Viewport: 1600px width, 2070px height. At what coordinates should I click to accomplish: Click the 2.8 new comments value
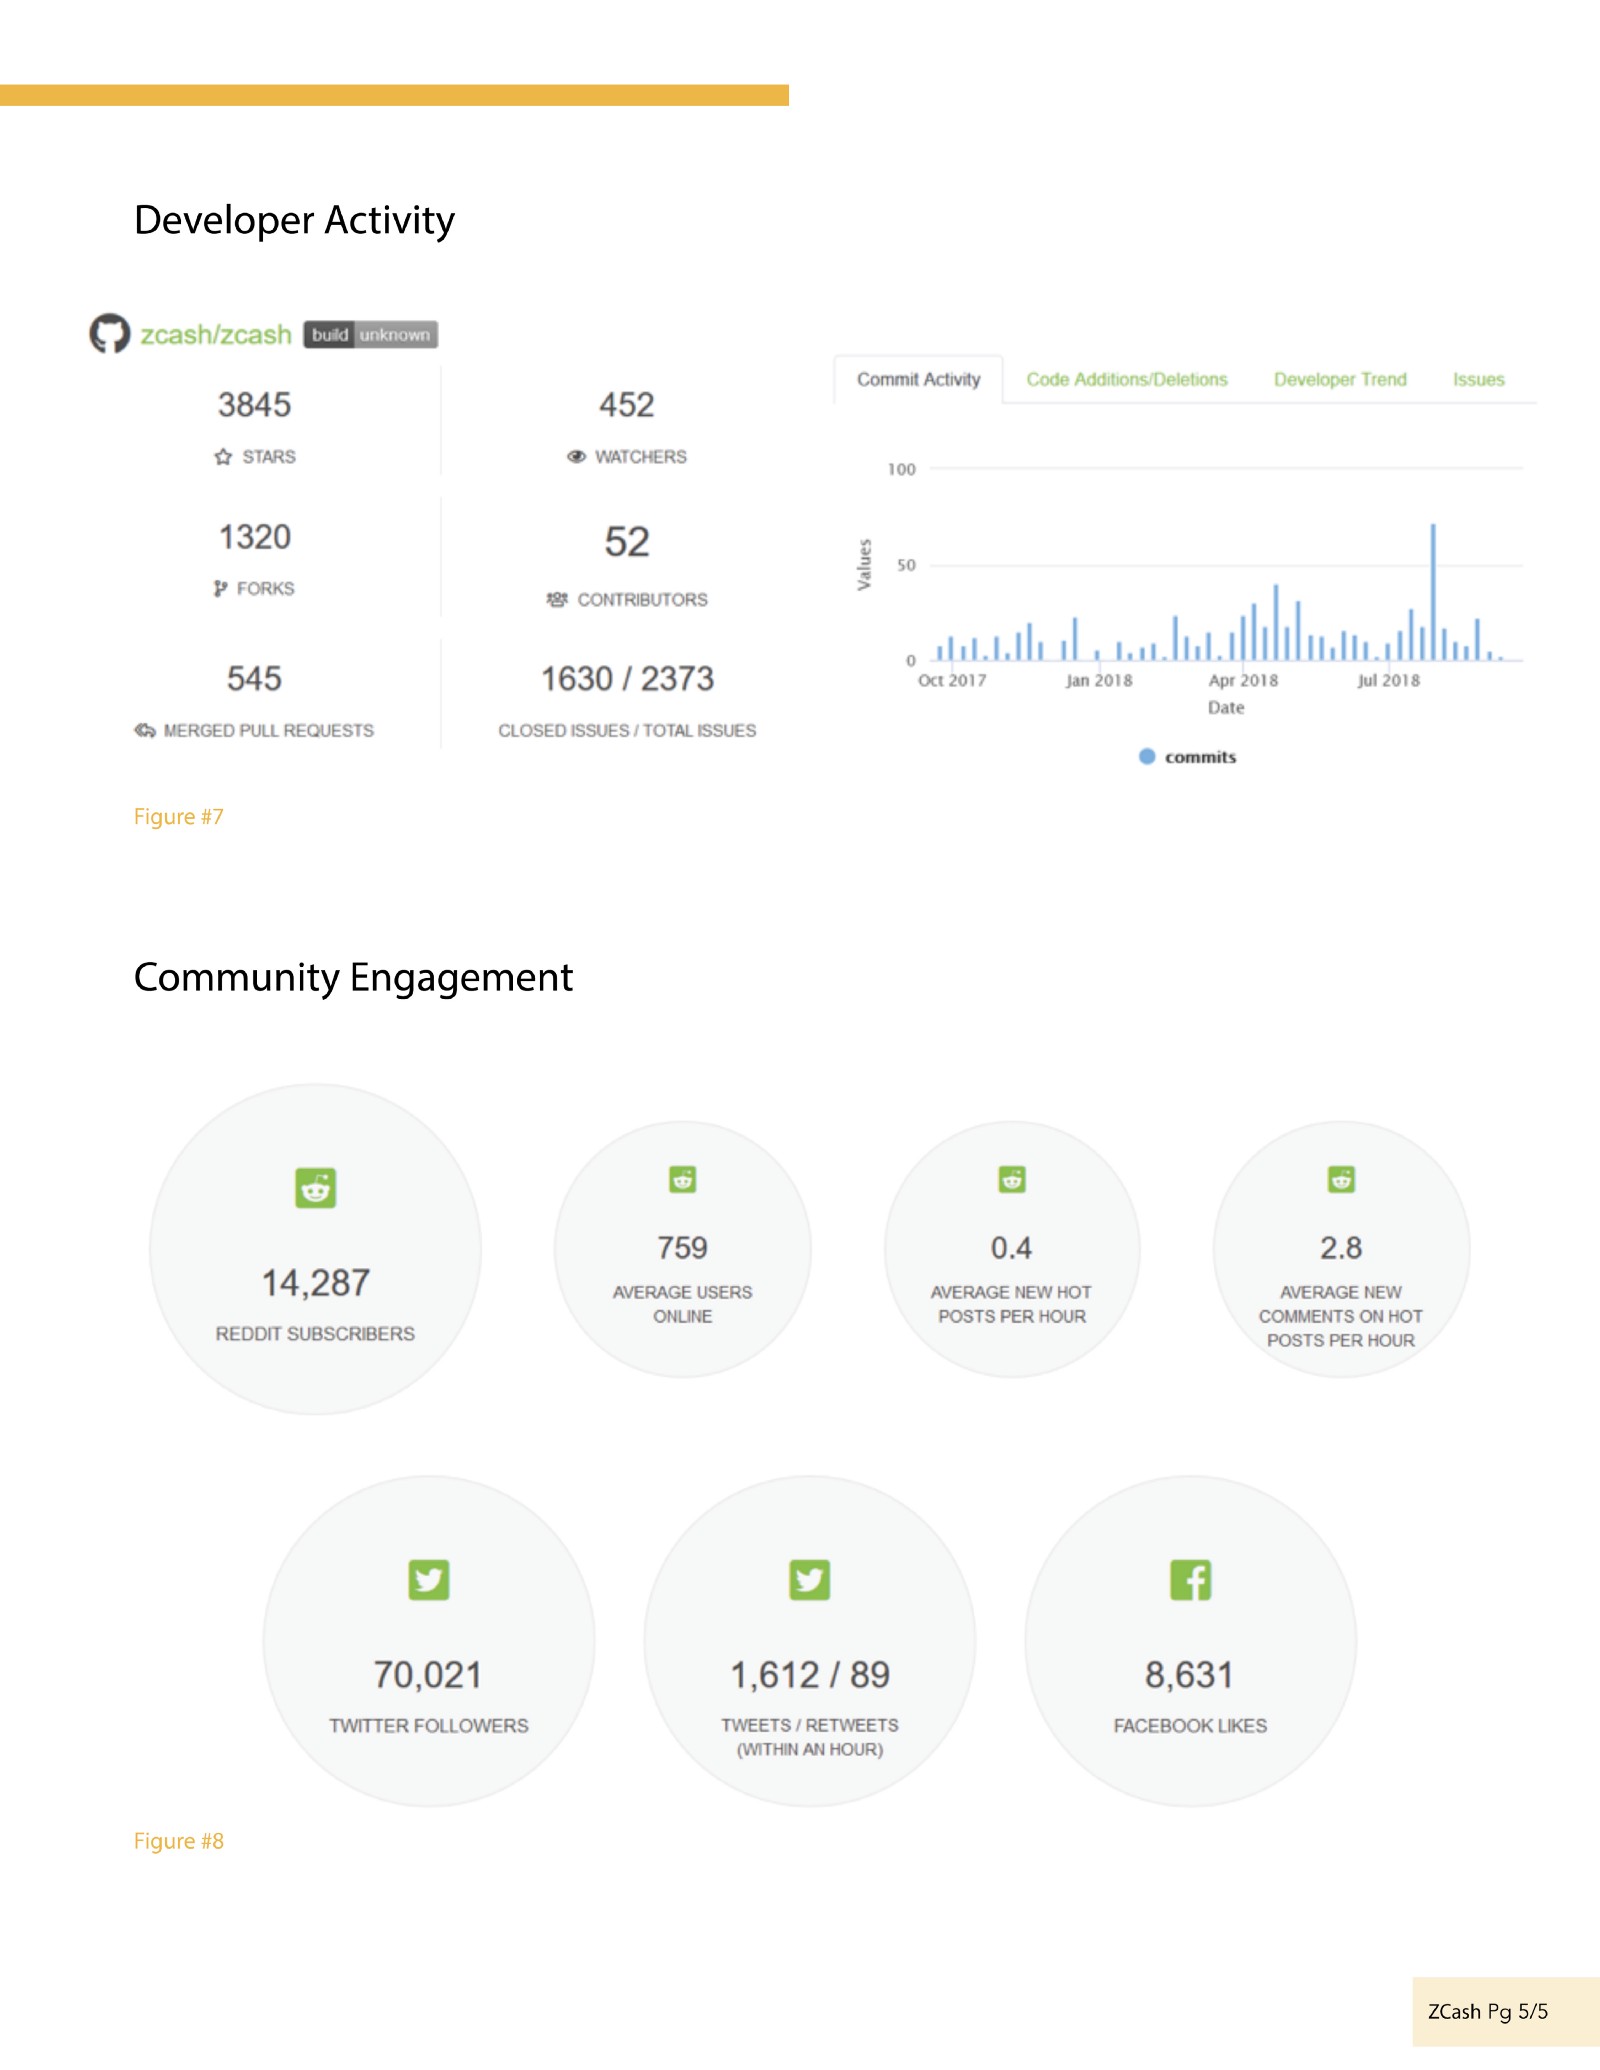point(1341,1248)
